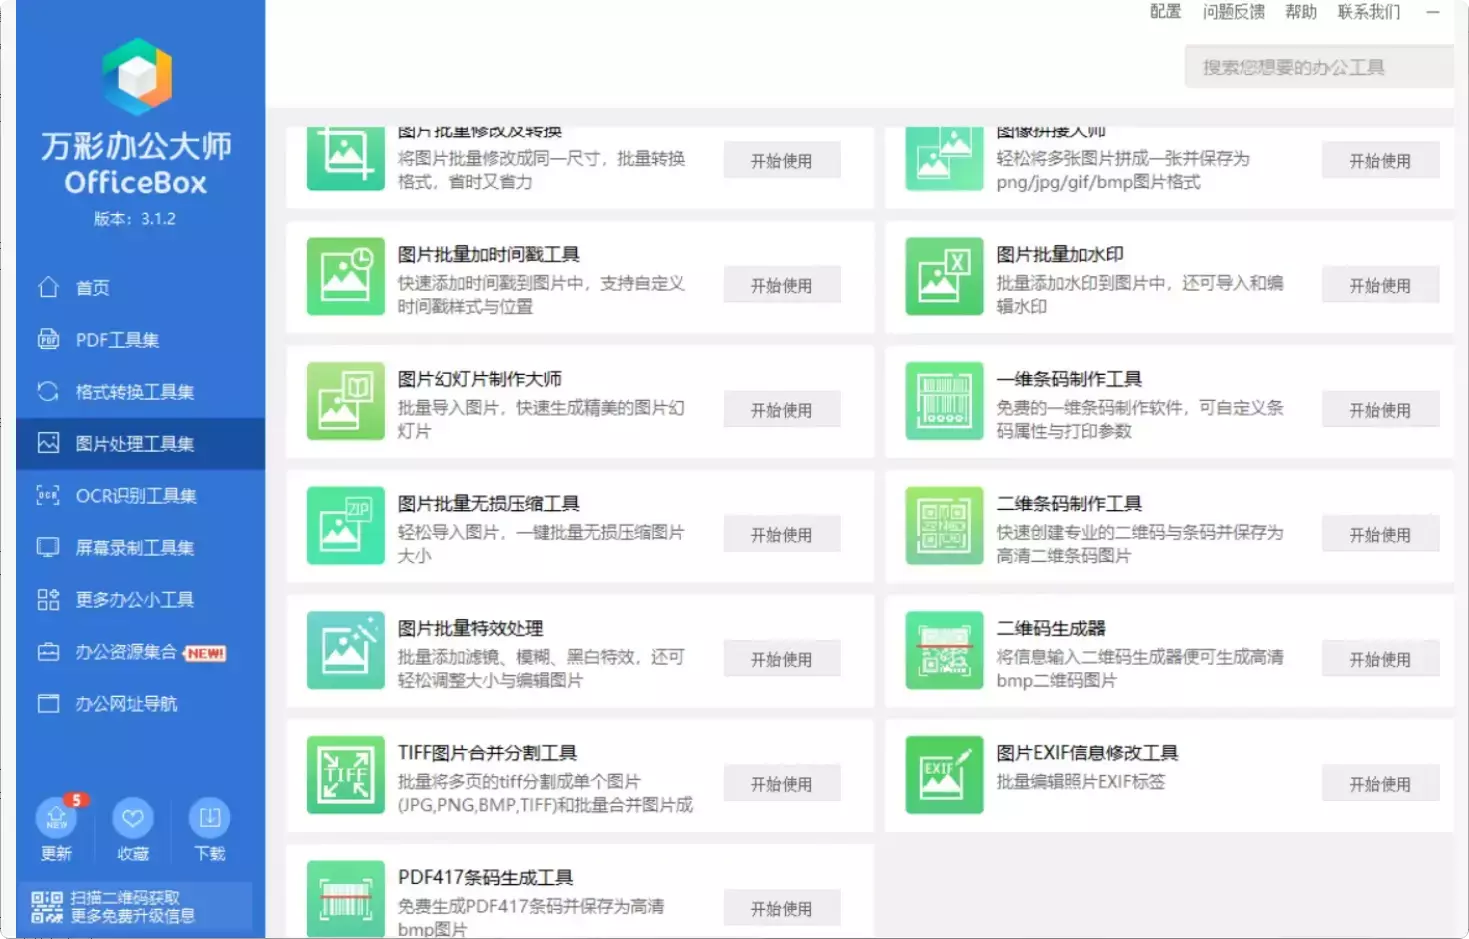Click the TIFF图片合并分割工具 icon
Image resolution: width=1469 pixels, height=939 pixels.
coord(344,776)
